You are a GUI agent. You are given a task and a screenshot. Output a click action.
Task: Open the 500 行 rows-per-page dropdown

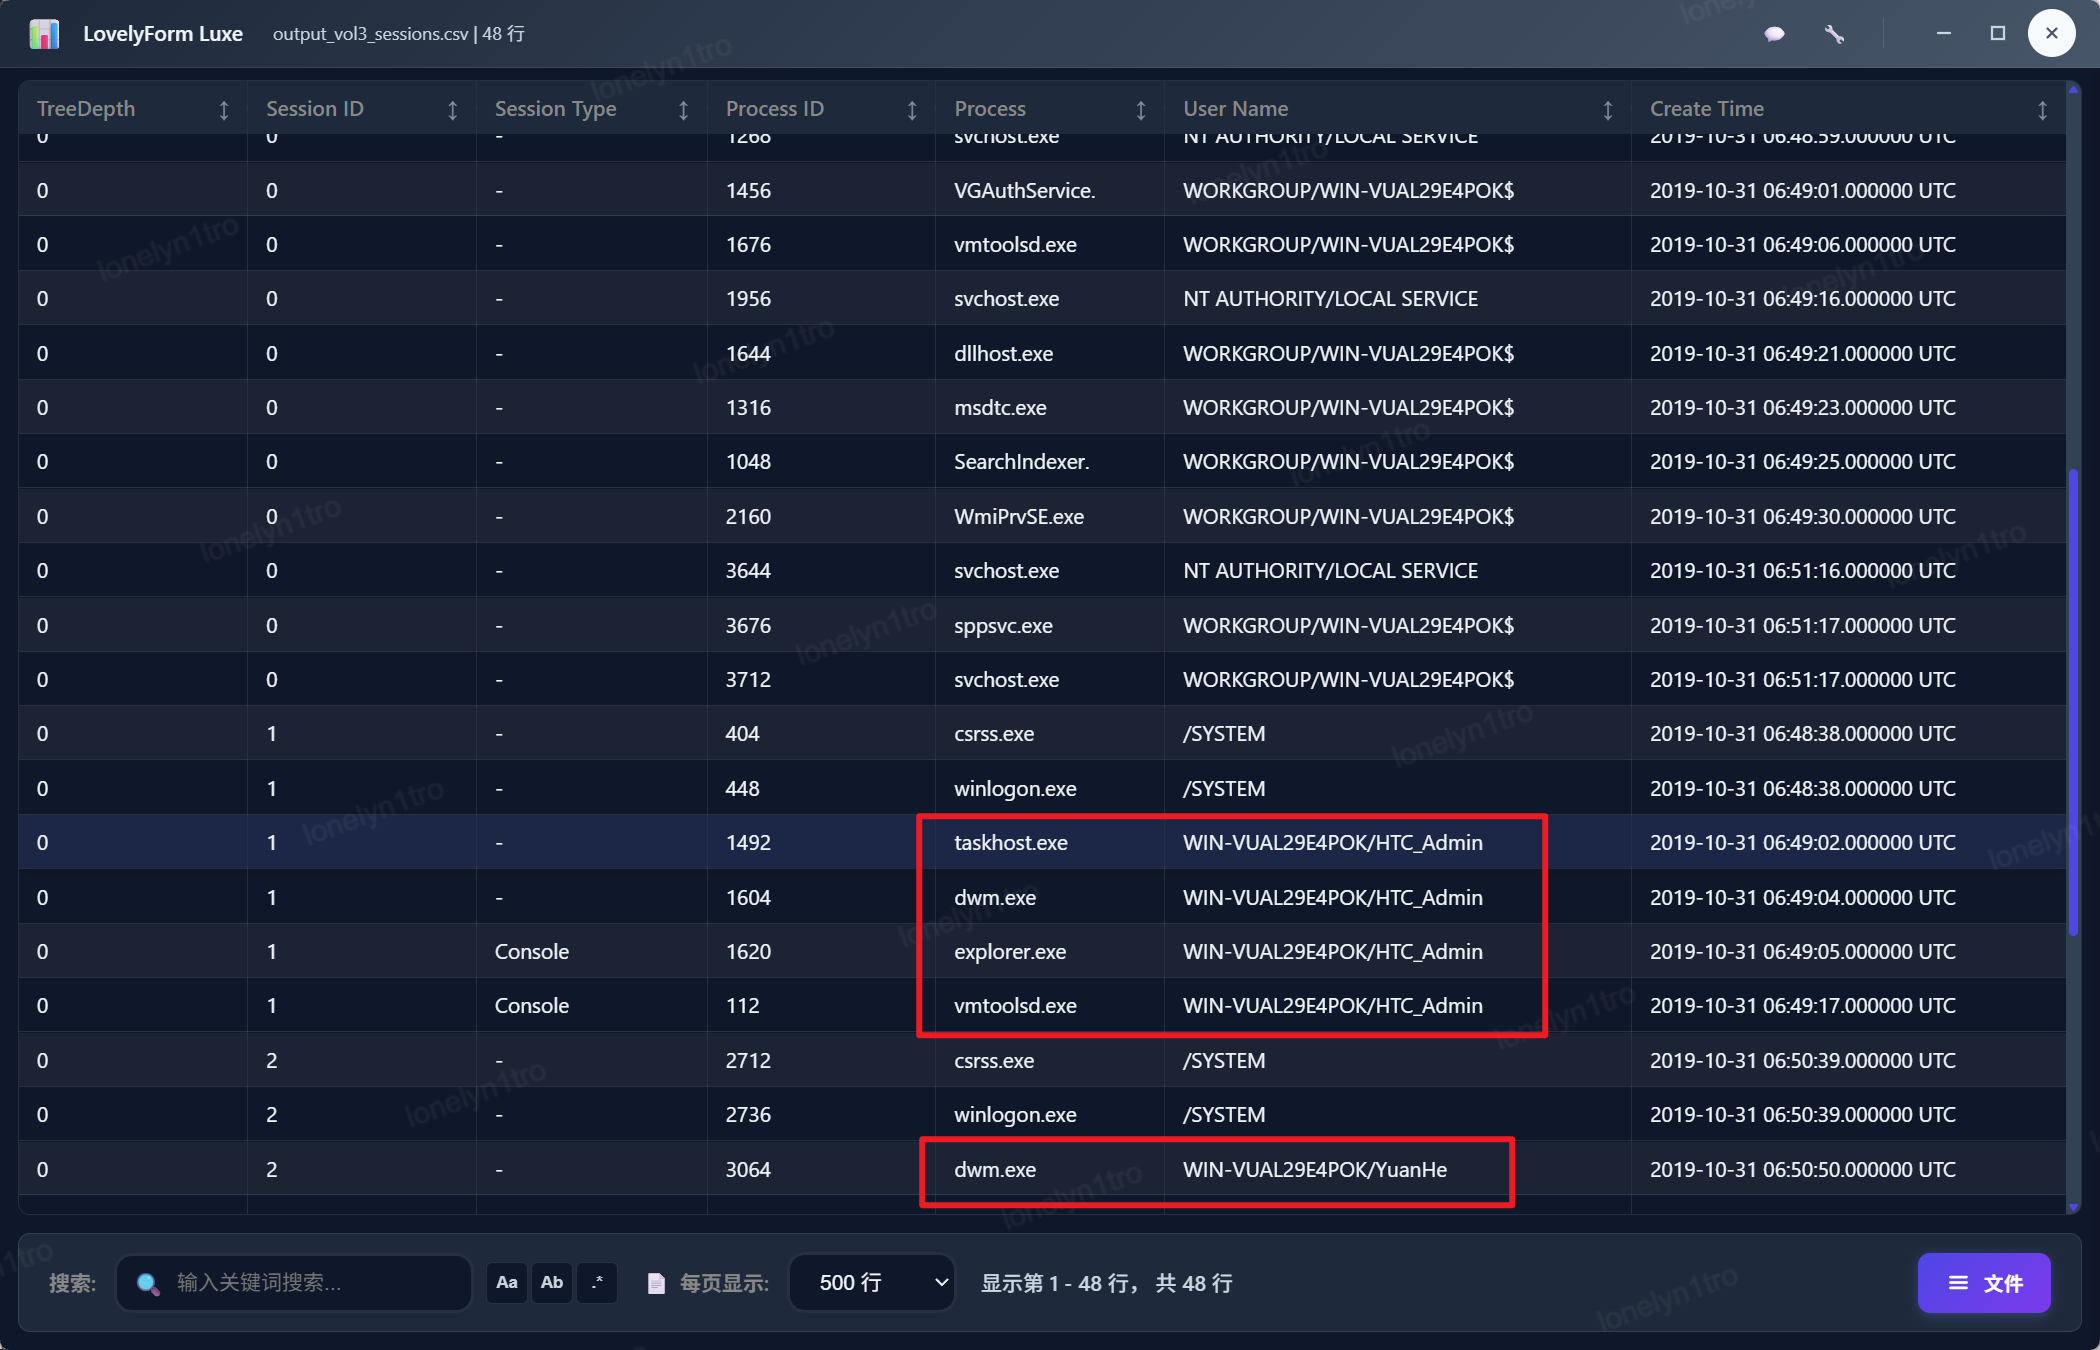pyautogui.click(x=872, y=1283)
